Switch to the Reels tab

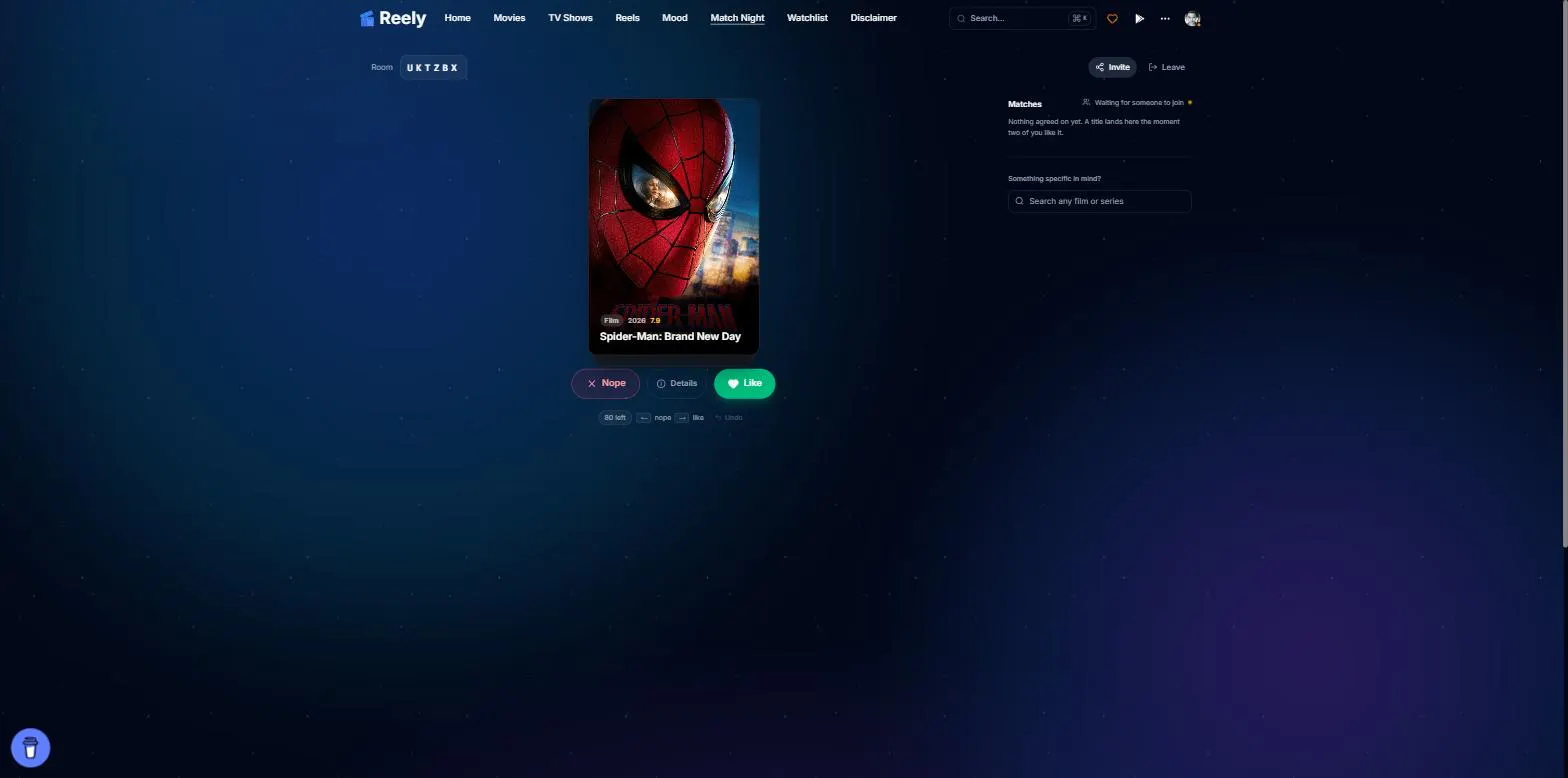point(627,18)
